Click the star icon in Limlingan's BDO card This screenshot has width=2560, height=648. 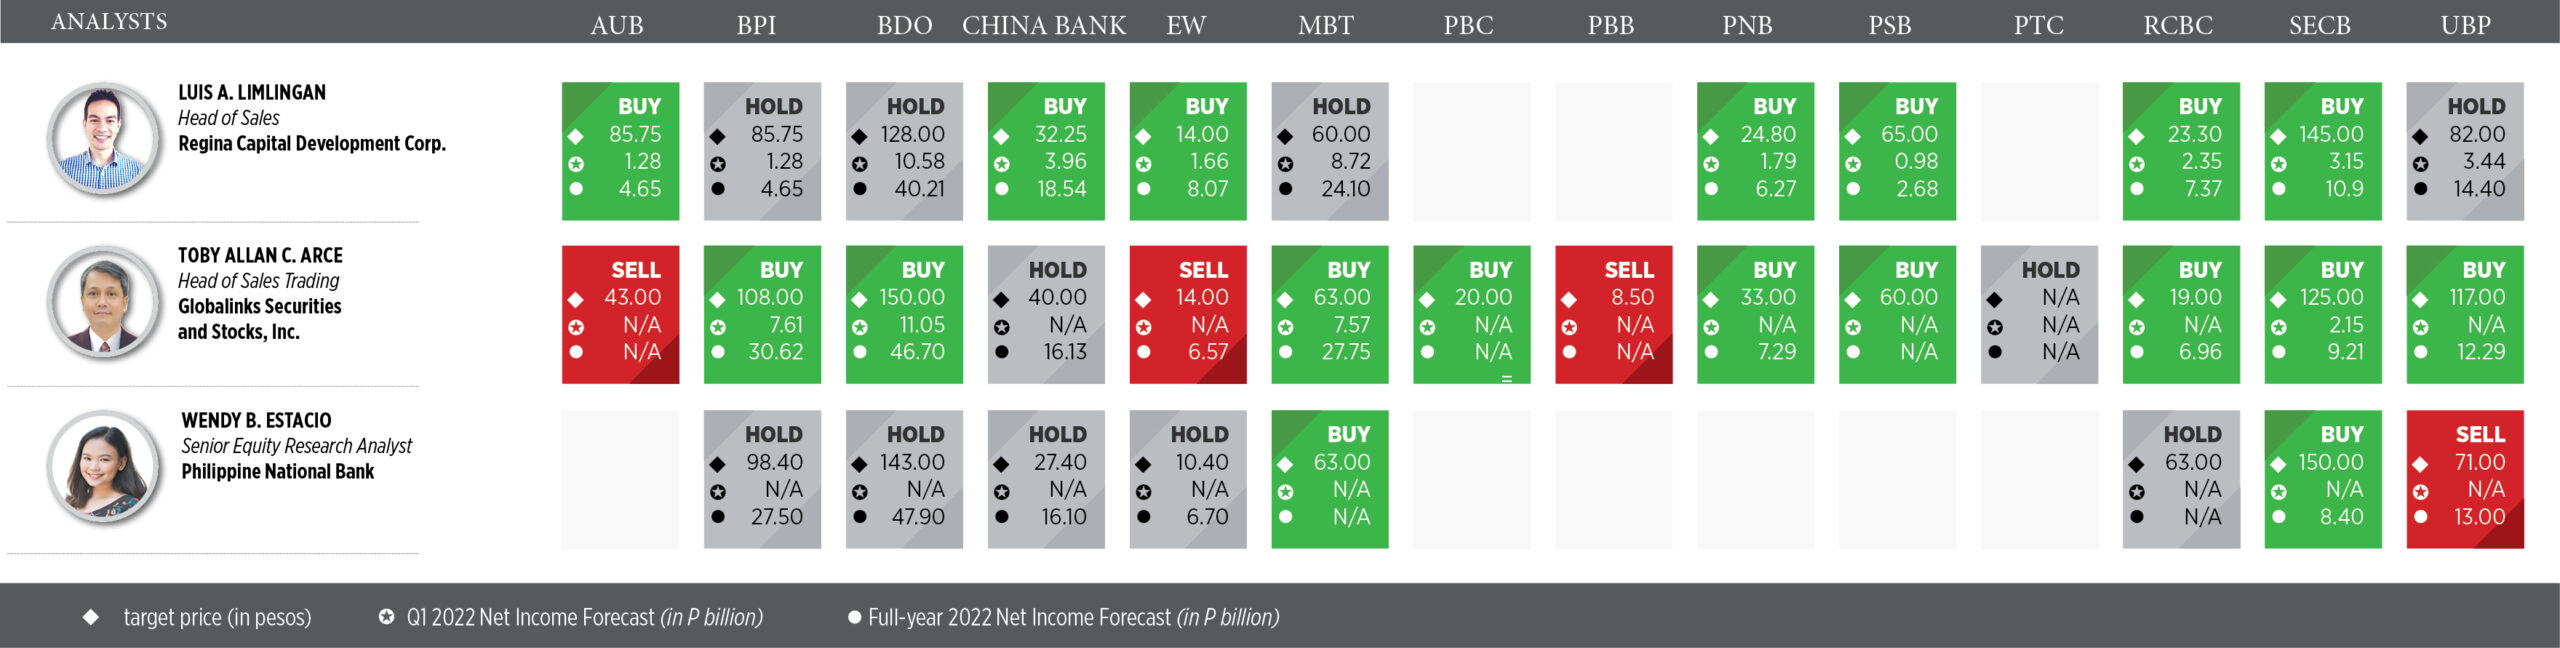point(859,164)
